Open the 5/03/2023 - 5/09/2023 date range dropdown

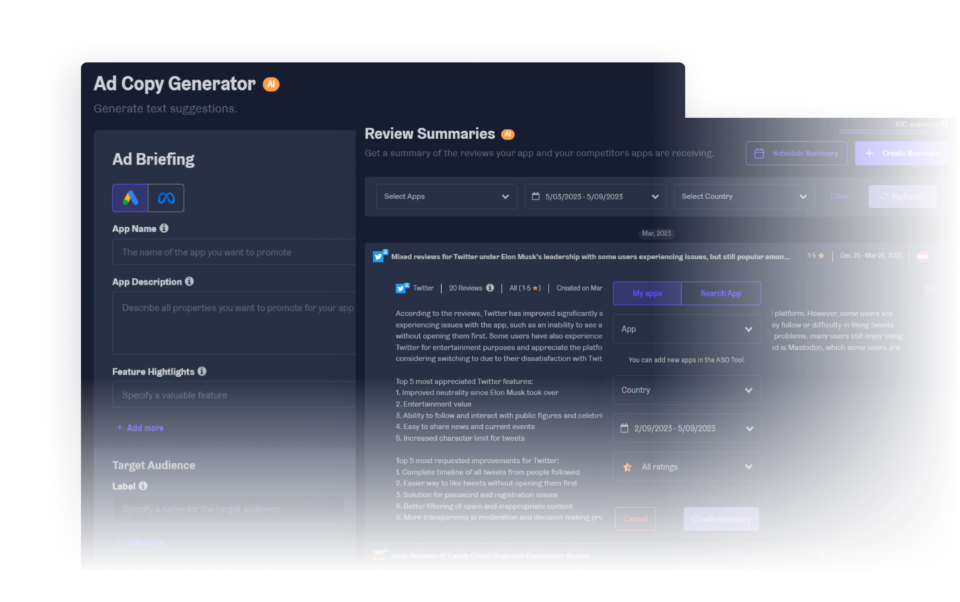tap(595, 197)
